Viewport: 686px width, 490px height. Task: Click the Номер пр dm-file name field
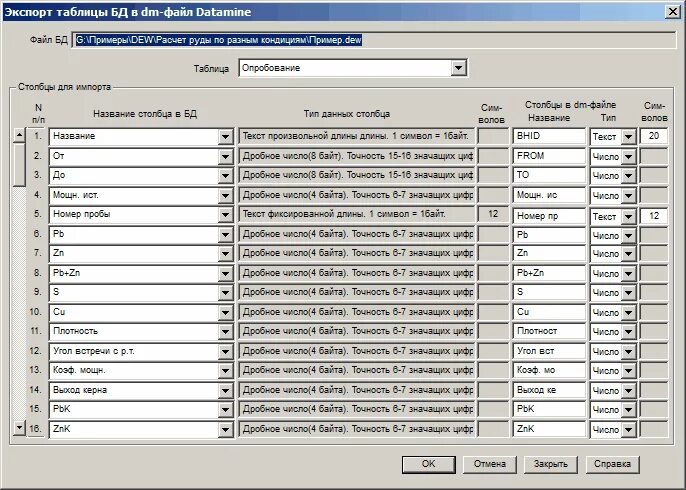[549, 215]
